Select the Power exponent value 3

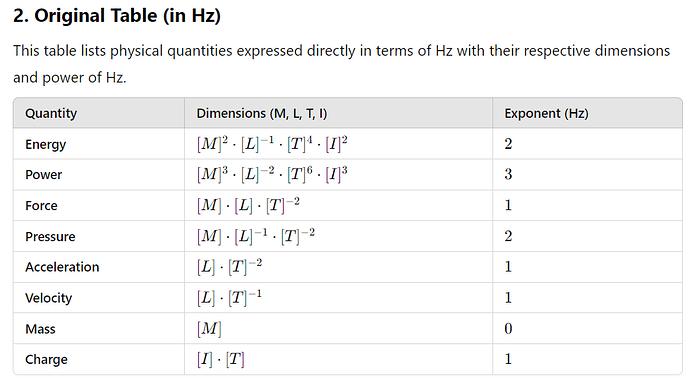point(508,175)
